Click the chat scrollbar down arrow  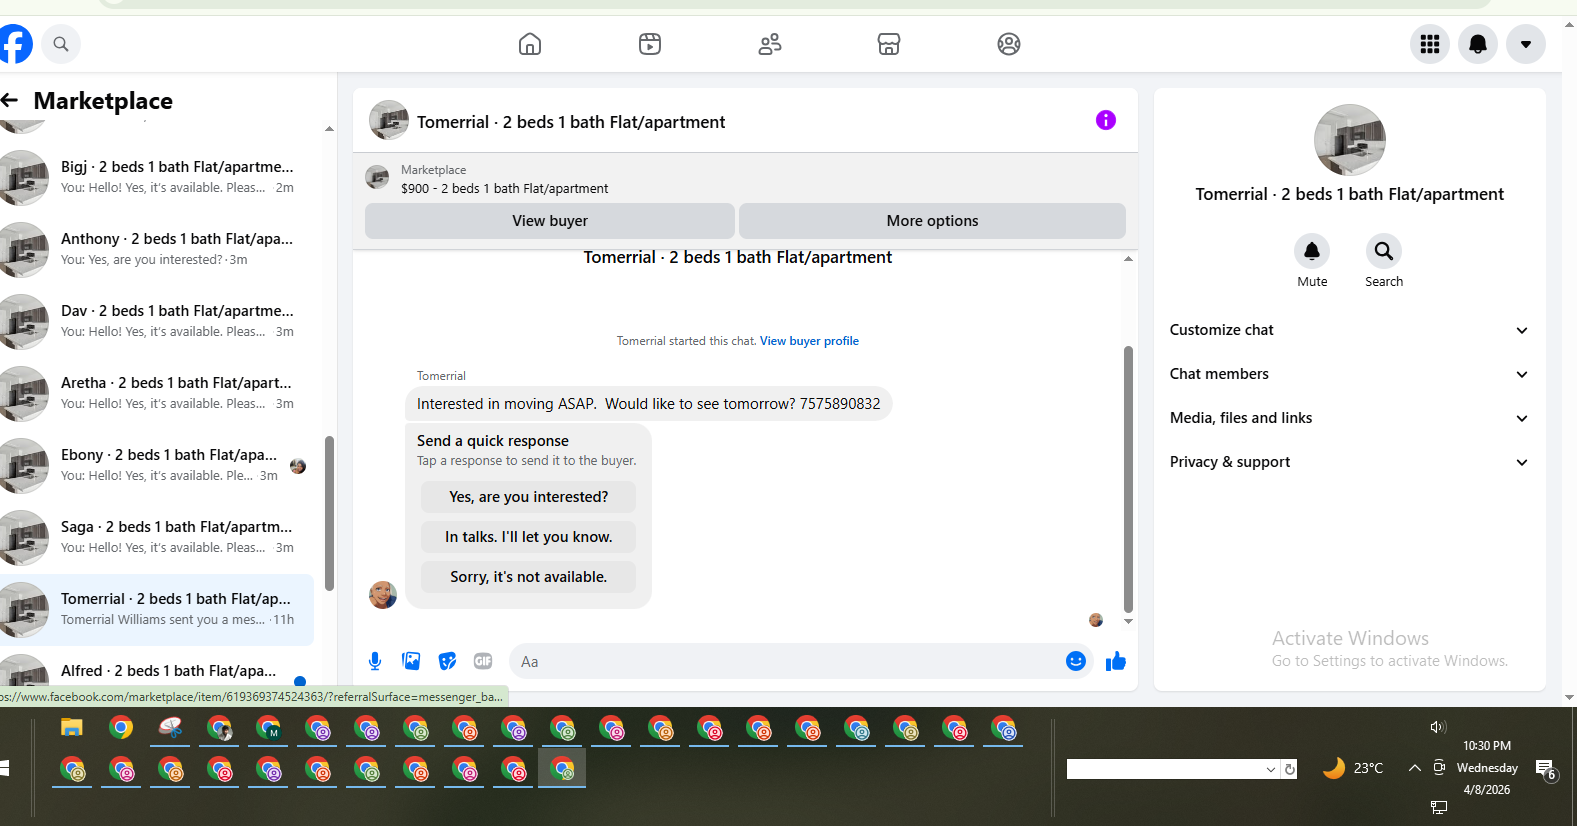(1128, 621)
